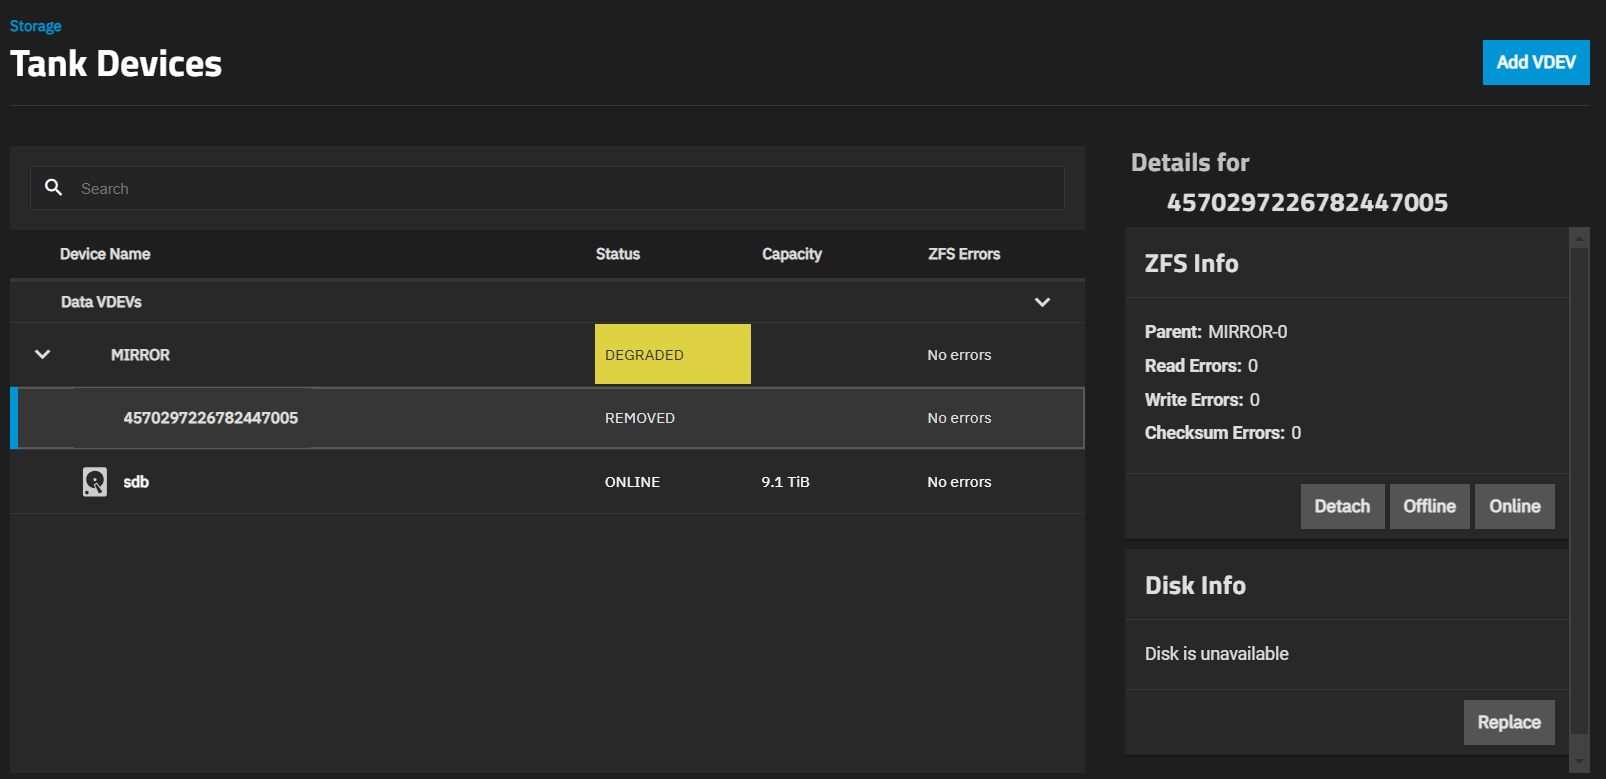Collapse the MIRROR vdev row

pyautogui.click(x=42, y=355)
